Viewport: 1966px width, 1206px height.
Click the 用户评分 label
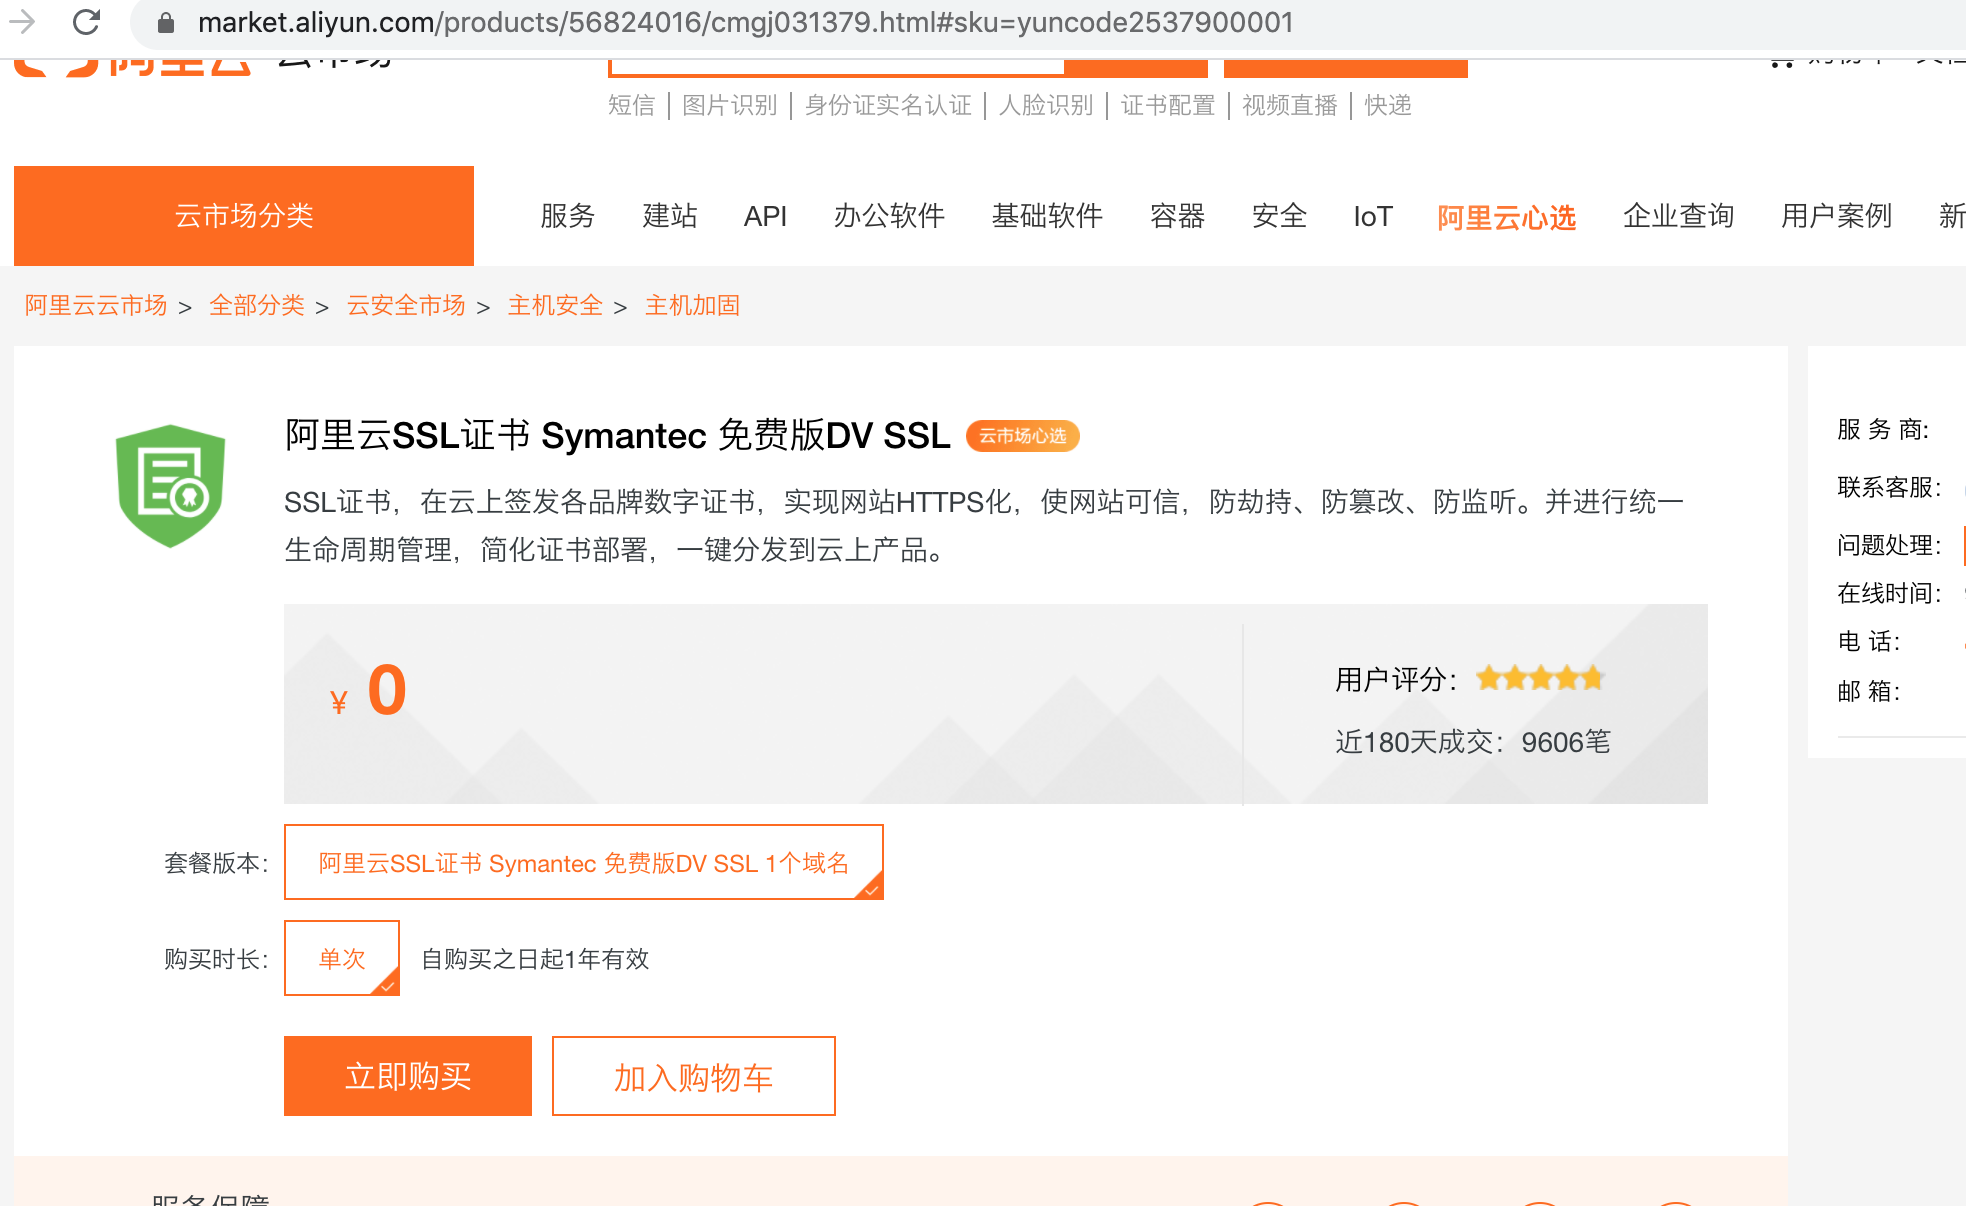point(1396,680)
